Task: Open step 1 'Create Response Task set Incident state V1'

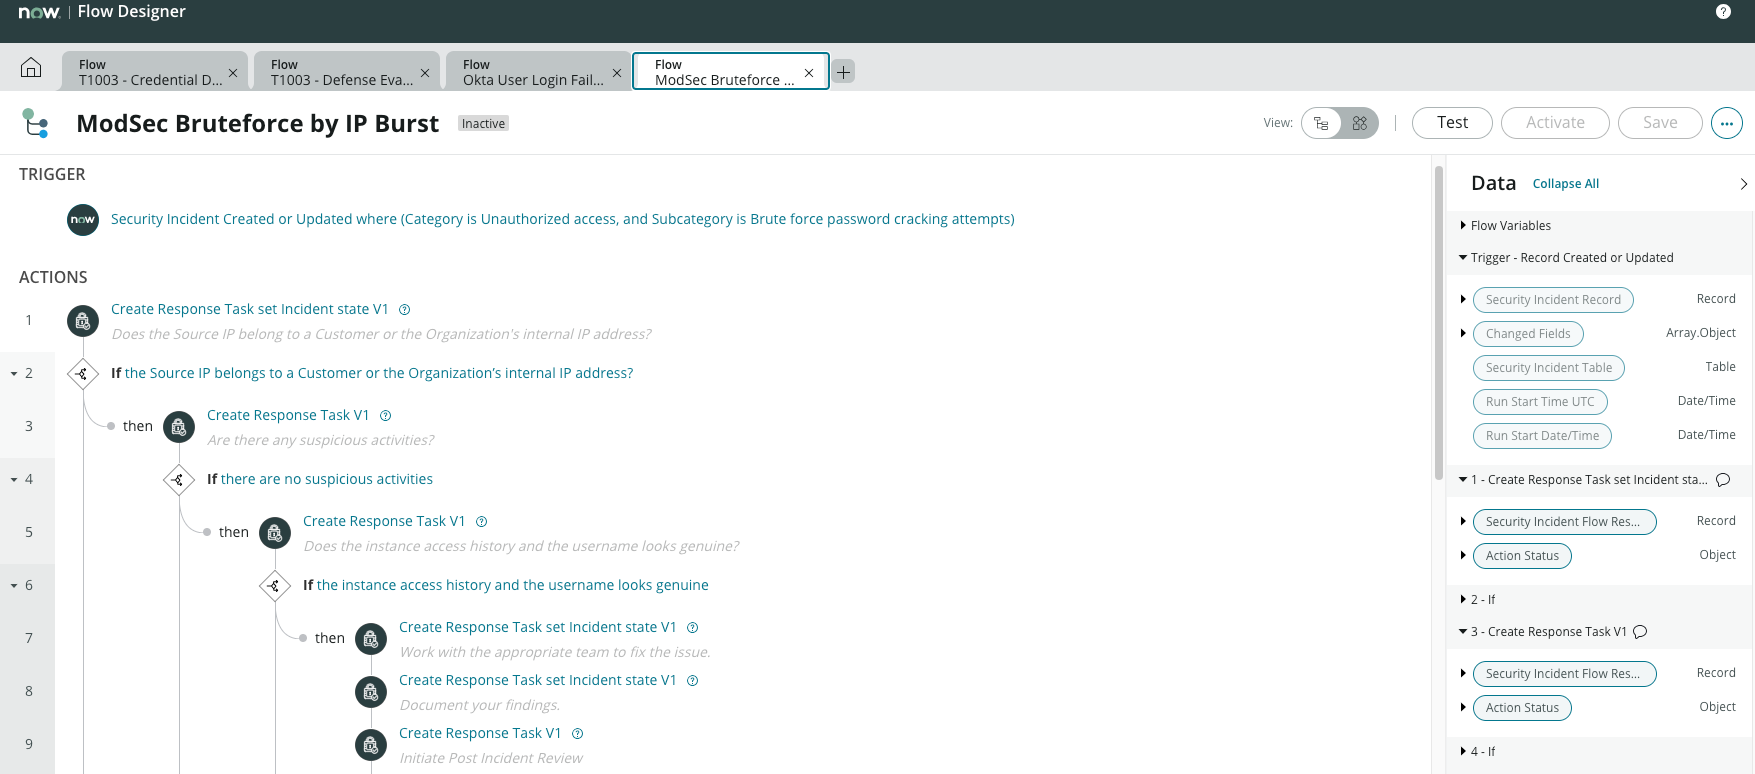Action: pos(249,310)
